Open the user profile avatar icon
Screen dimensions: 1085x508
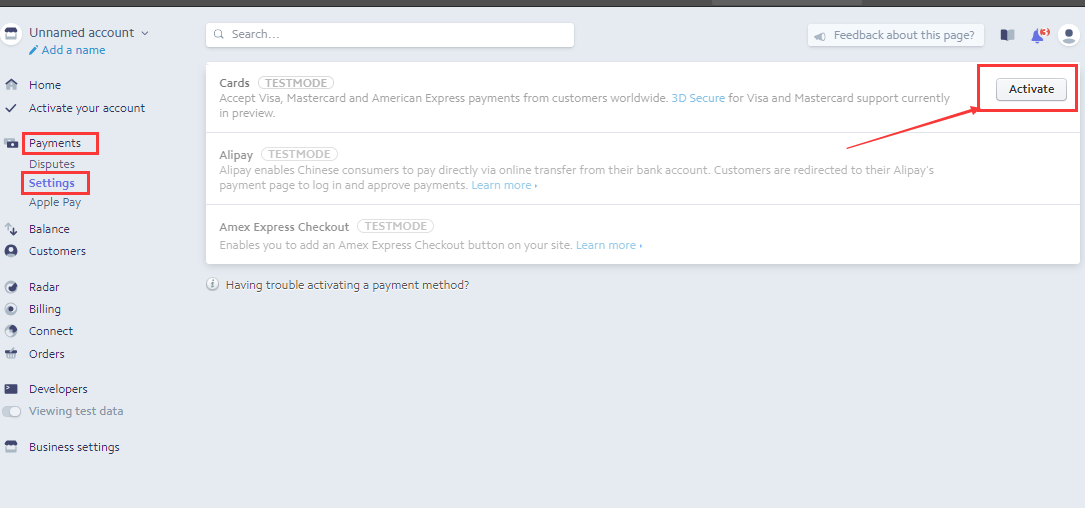pyautogui.click(x=1068, y=35)
